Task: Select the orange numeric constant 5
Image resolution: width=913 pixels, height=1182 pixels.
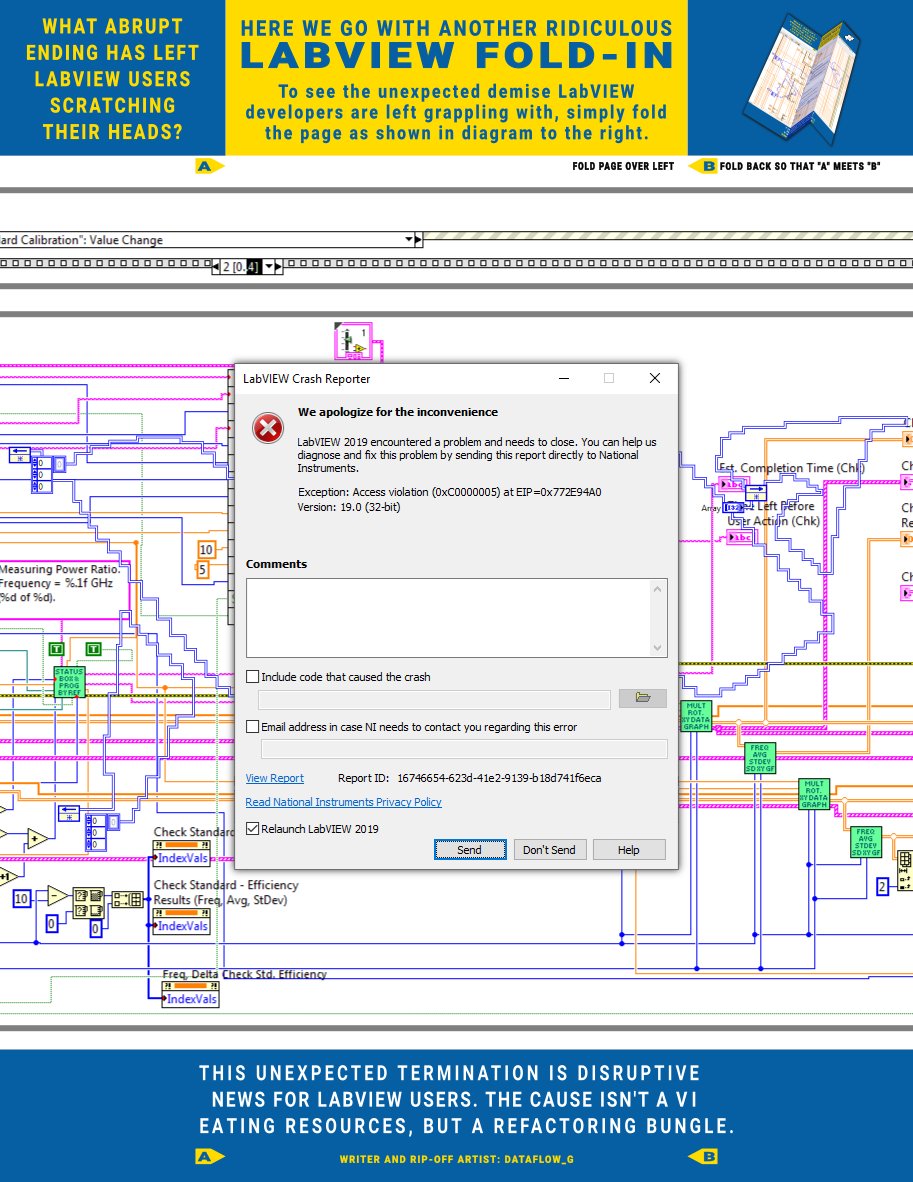Action: [x=202, y=570]
